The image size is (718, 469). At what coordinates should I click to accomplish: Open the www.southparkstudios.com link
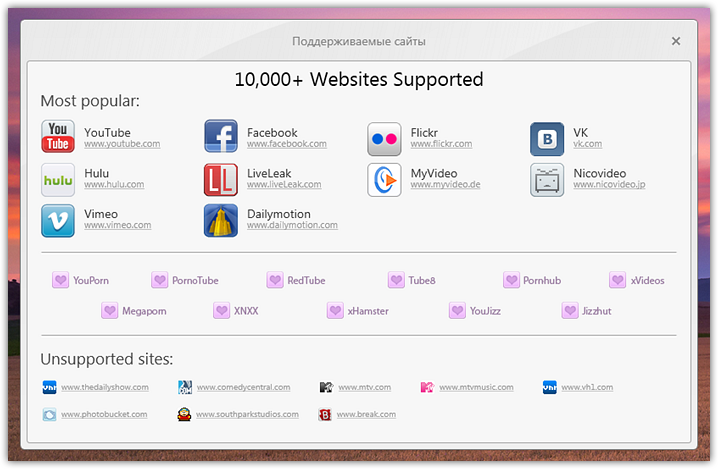point(248,414)
